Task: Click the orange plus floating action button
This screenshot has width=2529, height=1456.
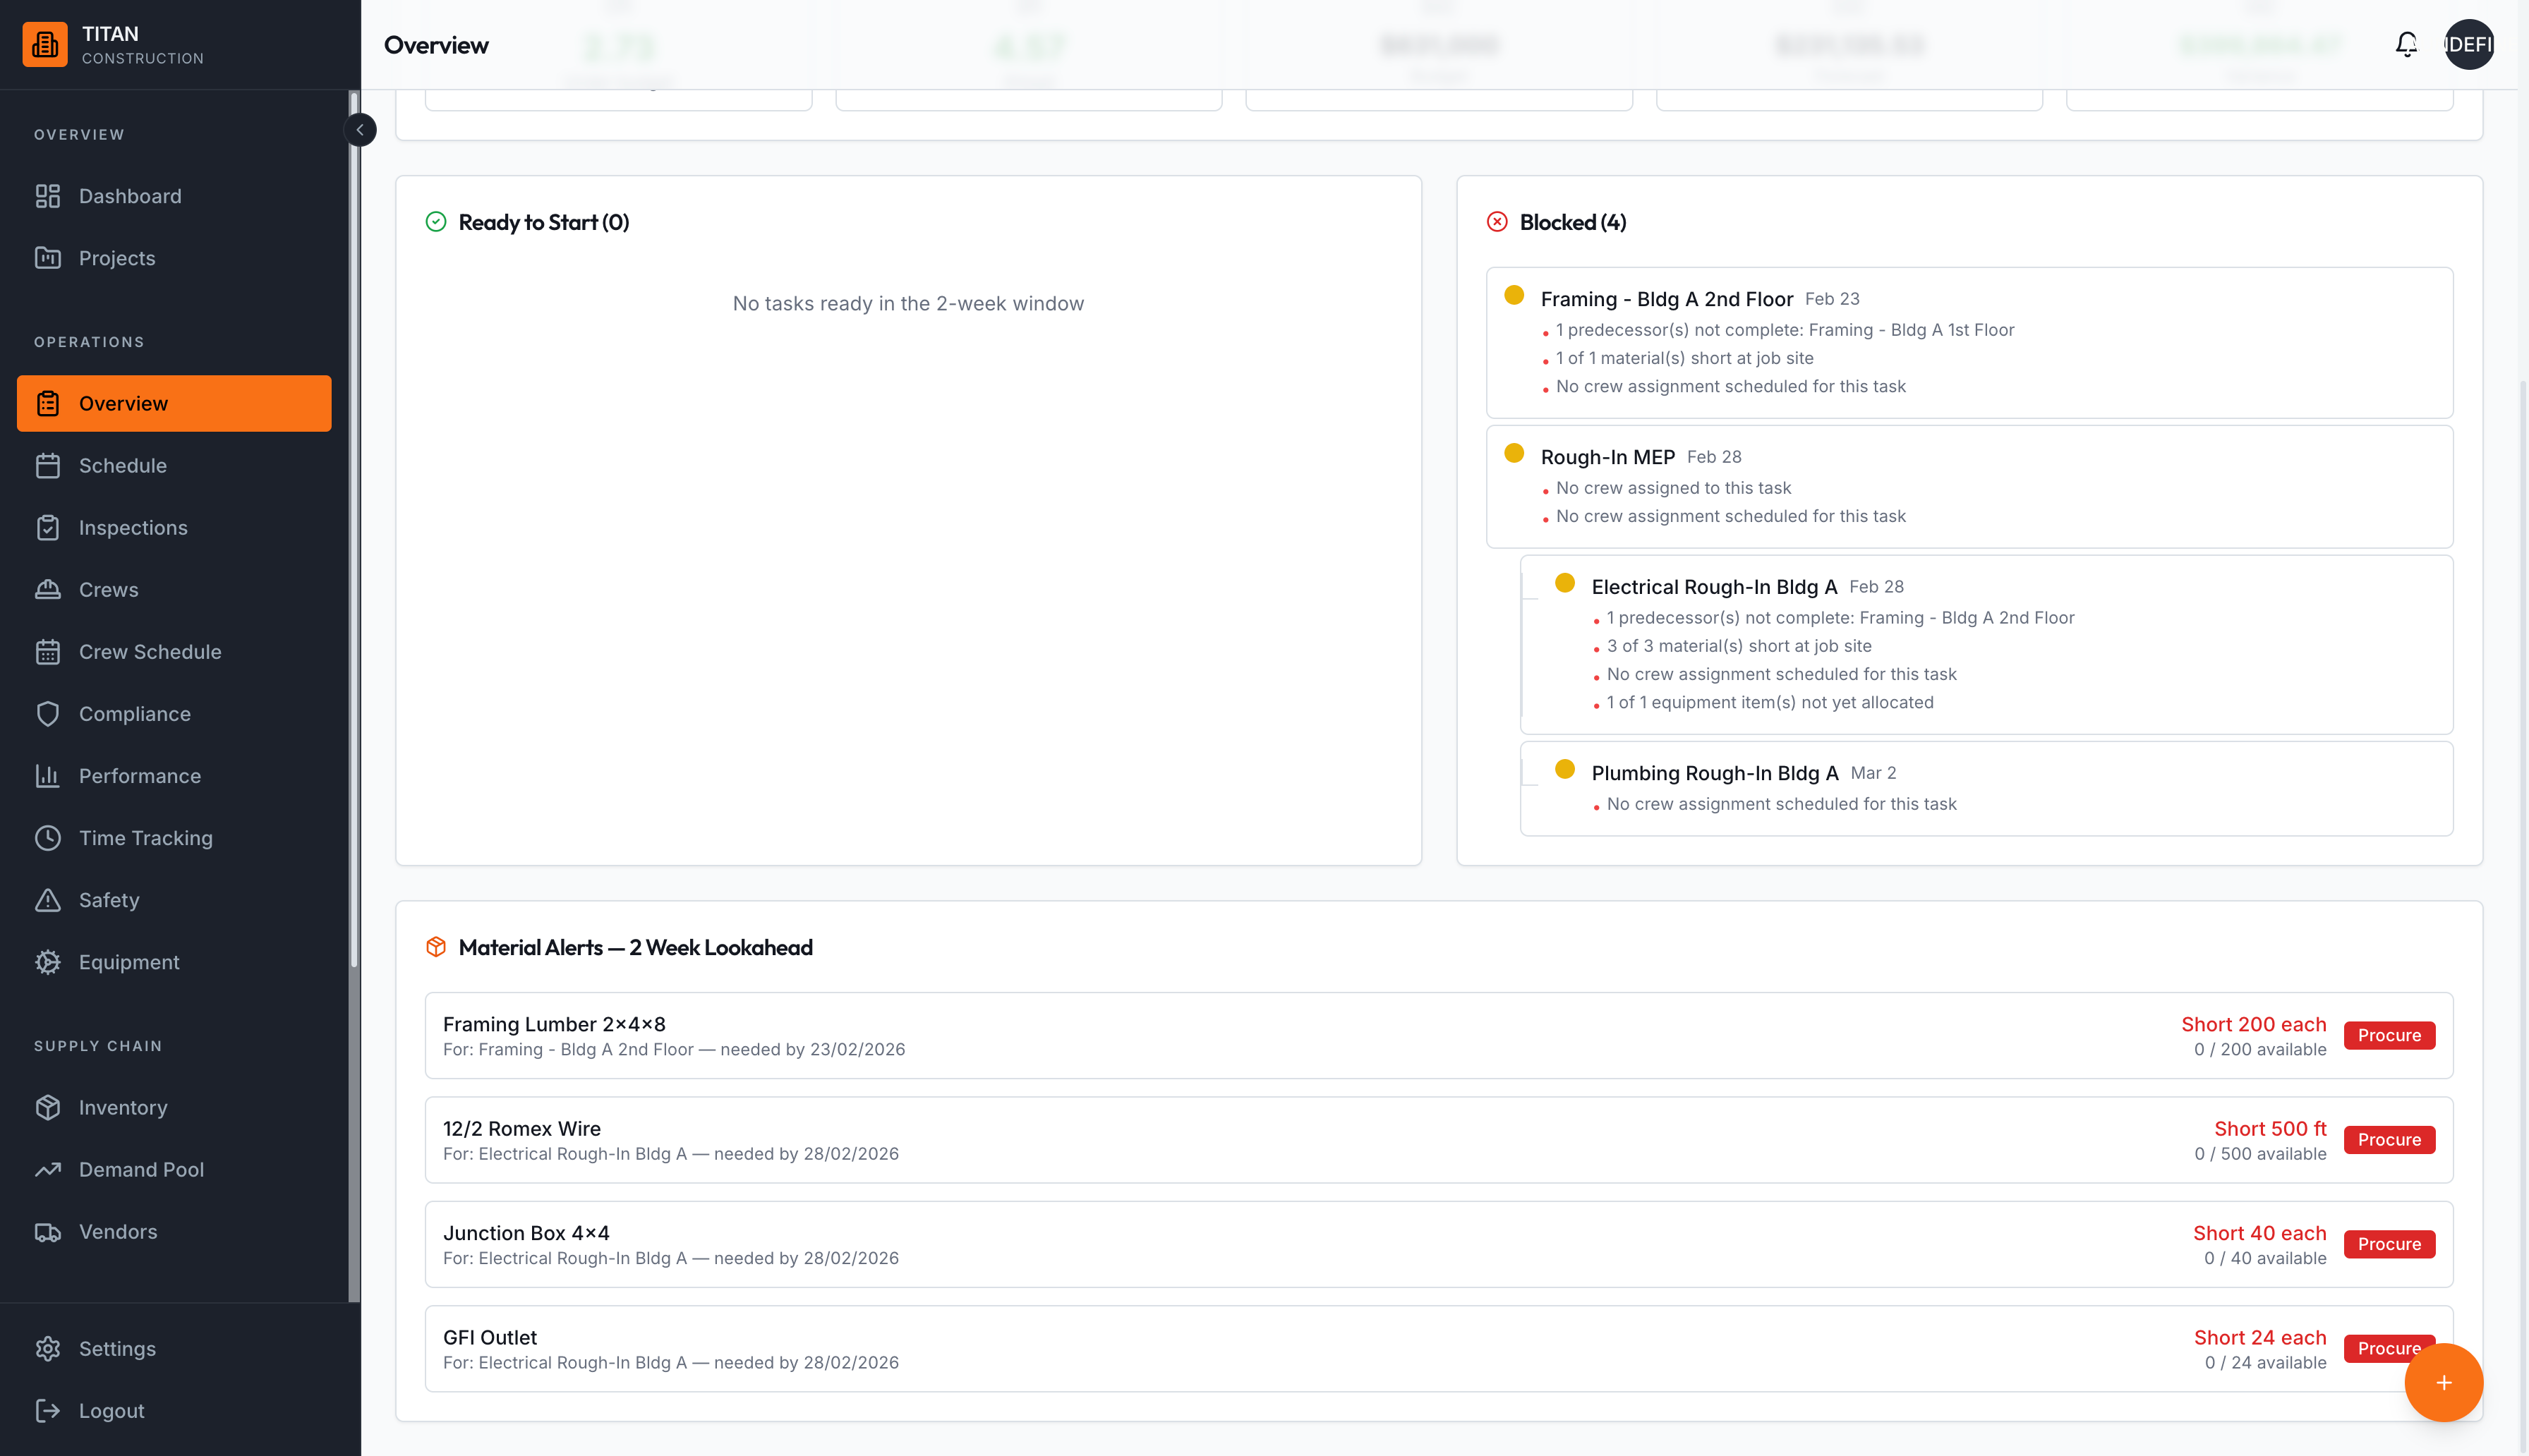Action: click(x=2444, y=1382)
